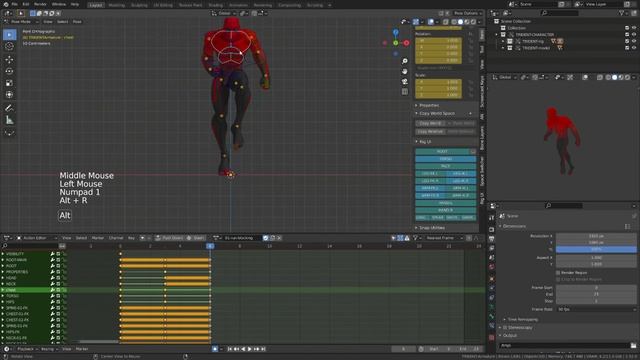
Task: Hide TRIDENT-model via its eye icon
Action: tap(634, 48)
